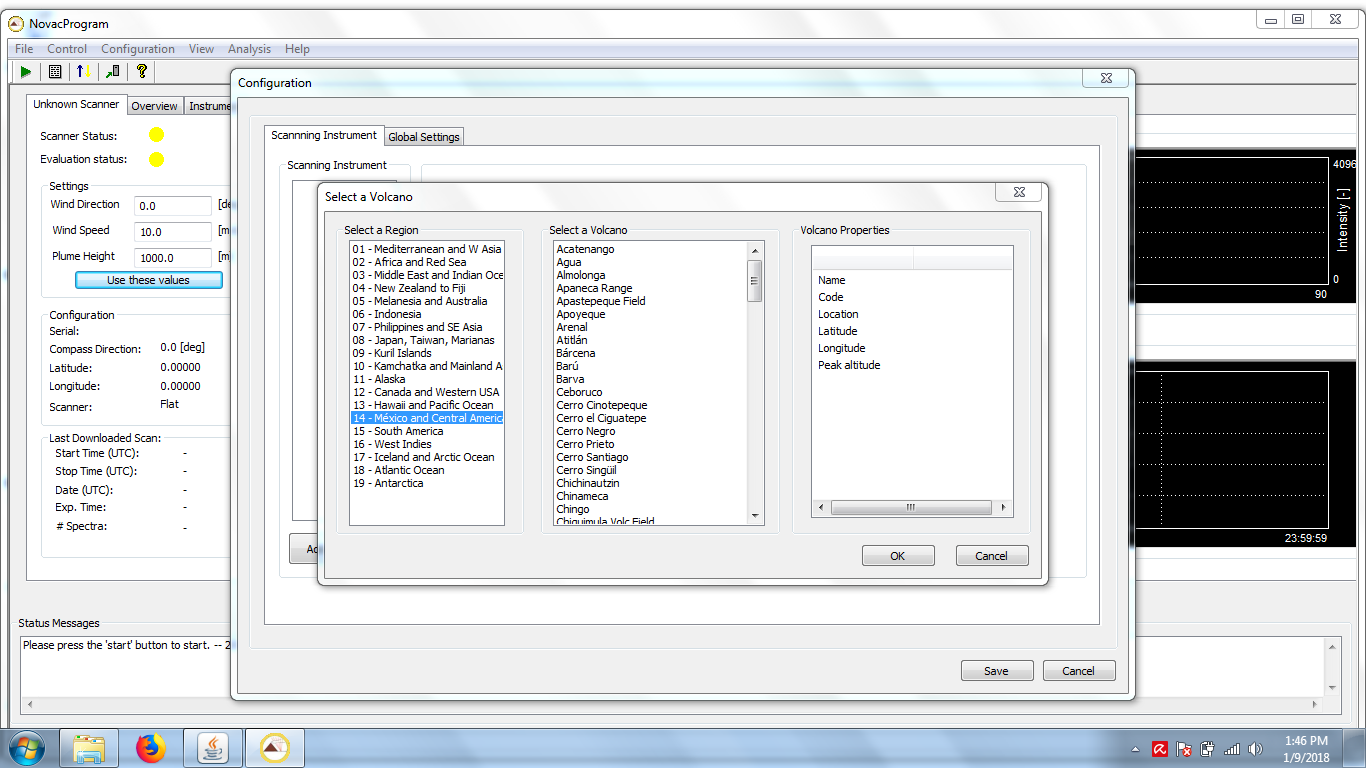Click the yellow question mark help icon
The width and height of the screenshot is (1366, 768).
coord(142,72)
